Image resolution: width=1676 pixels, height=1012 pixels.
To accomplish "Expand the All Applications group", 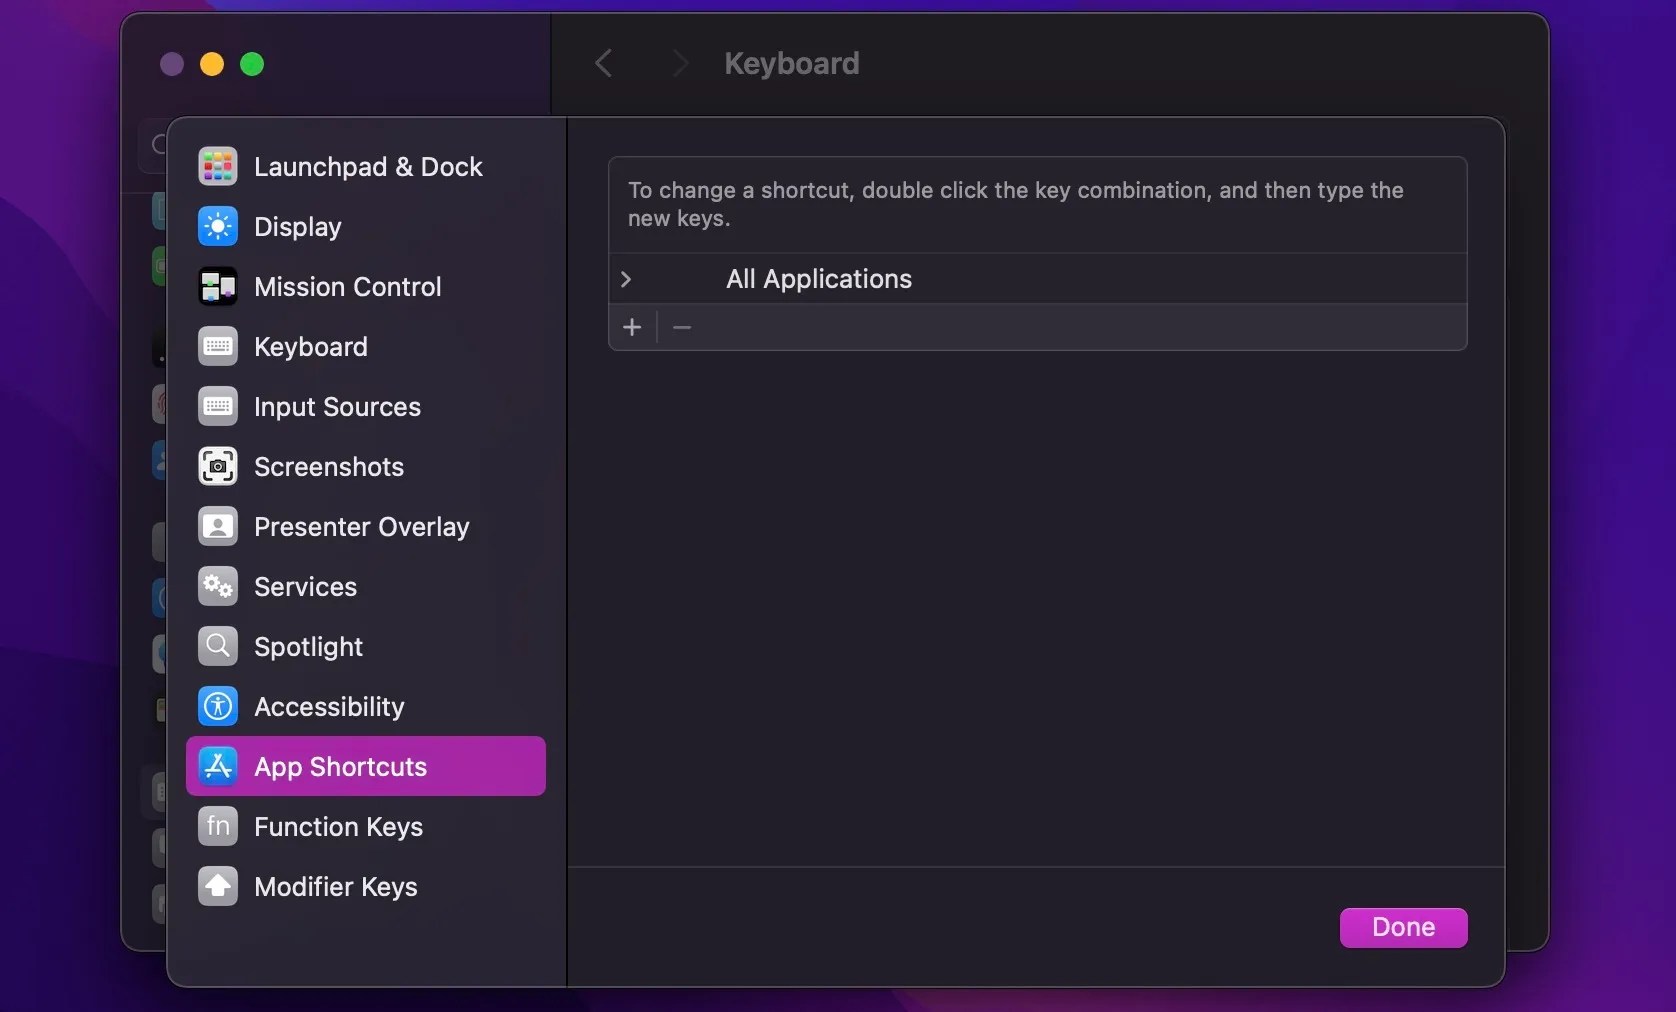I will coord(627,279).
